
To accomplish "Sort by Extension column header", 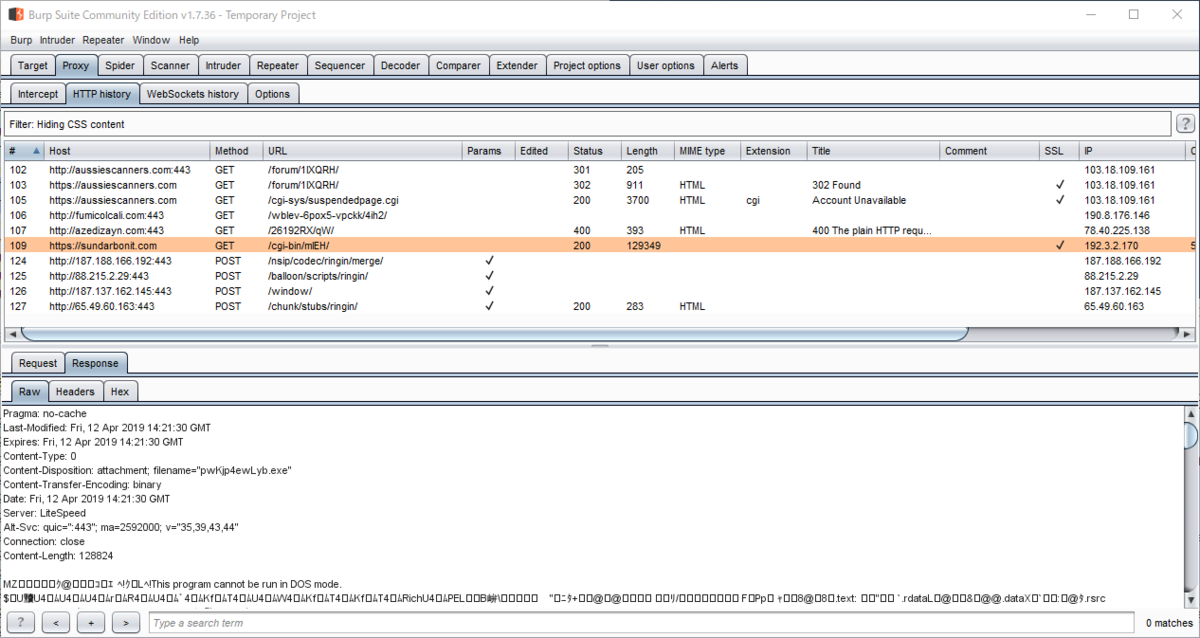I will 774,151.
